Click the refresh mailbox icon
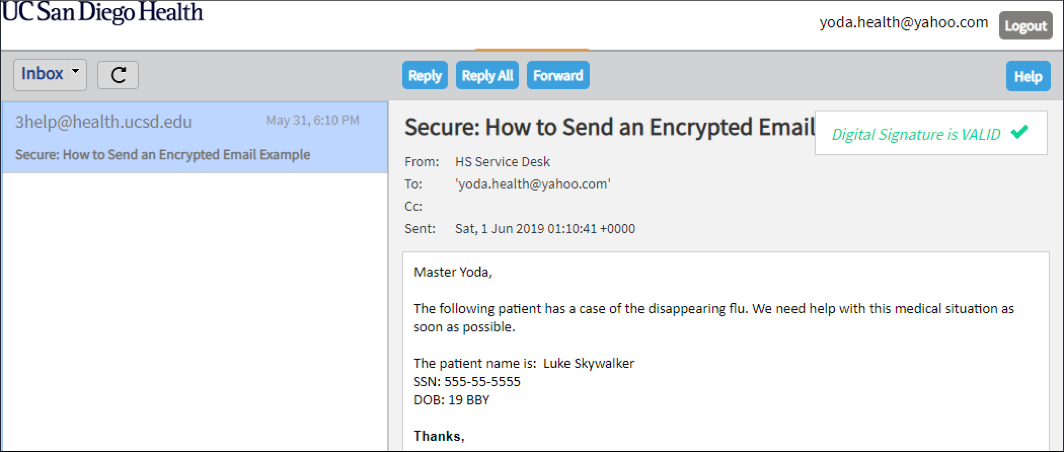The width and height of the screenshot is (1064, 452). click(x=118, y=75)
